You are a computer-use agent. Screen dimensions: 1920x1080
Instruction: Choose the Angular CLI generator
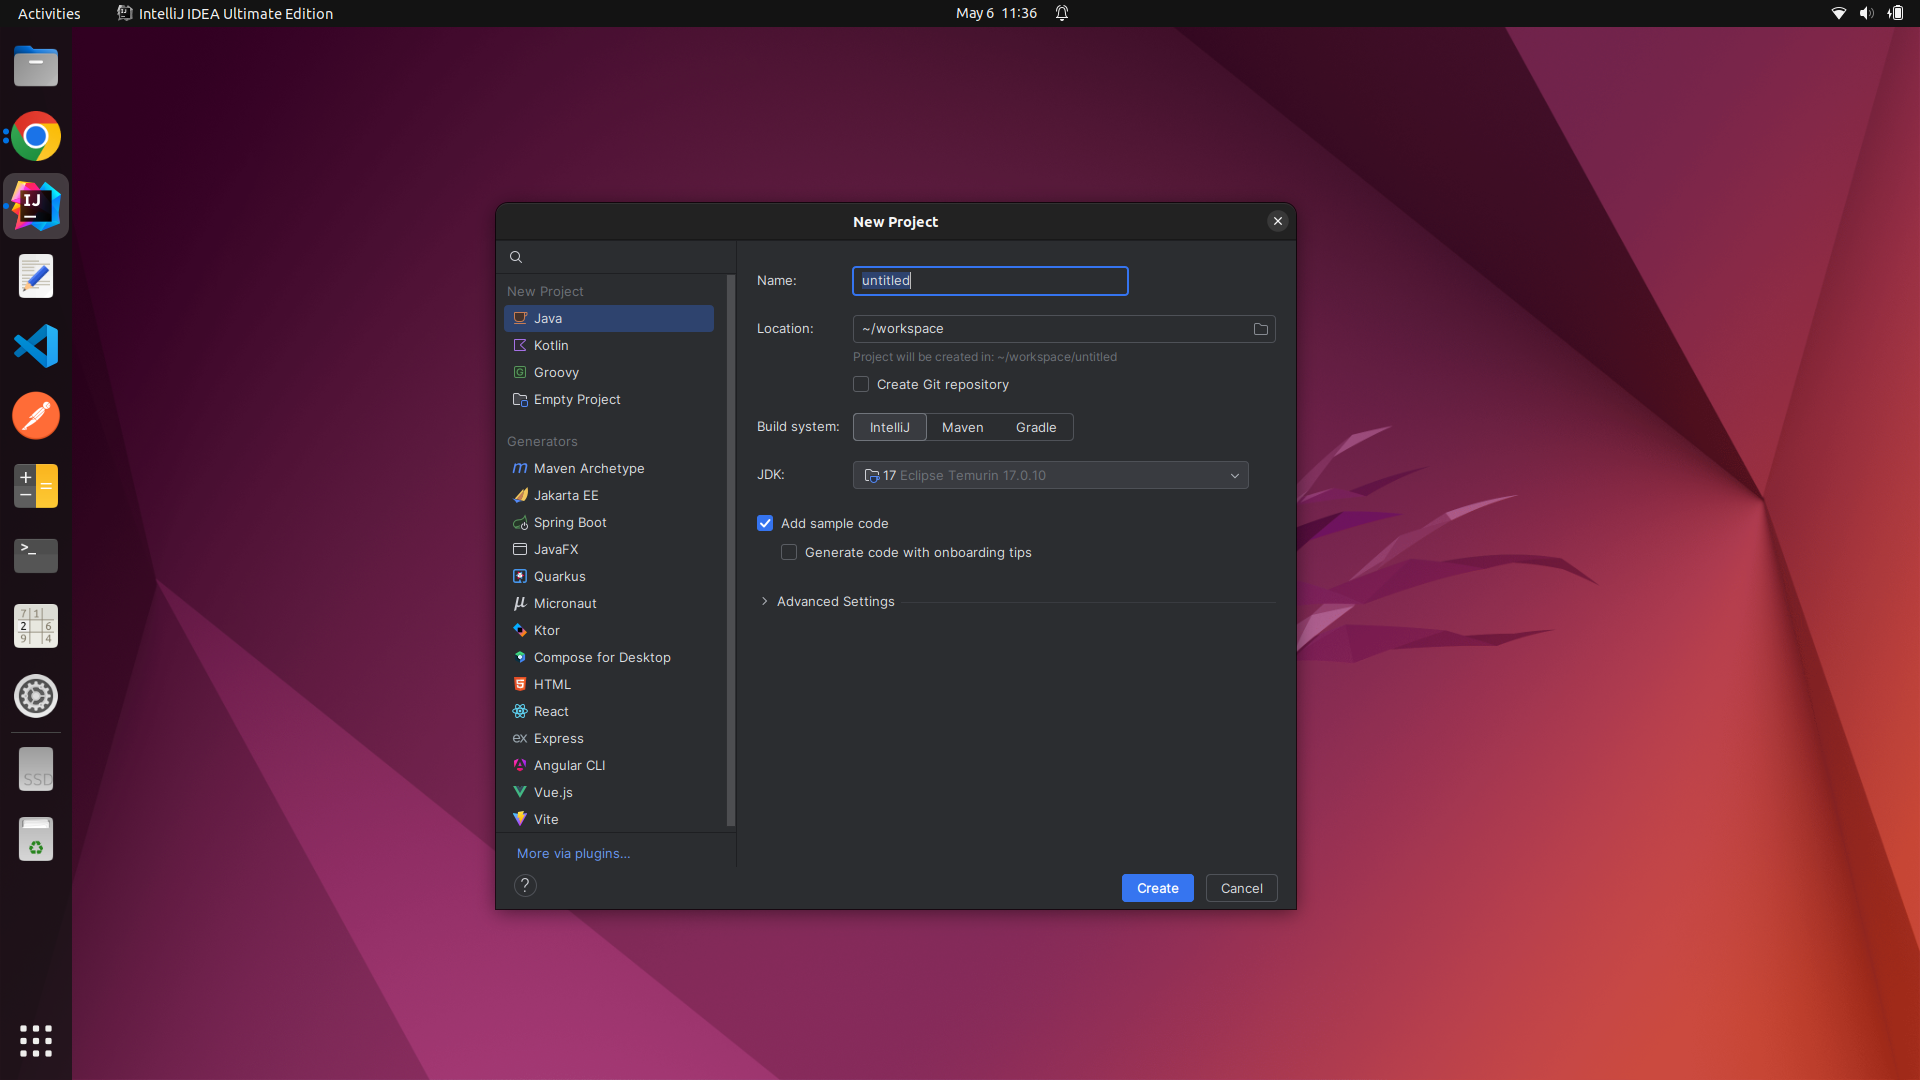(x=569, y=766)
